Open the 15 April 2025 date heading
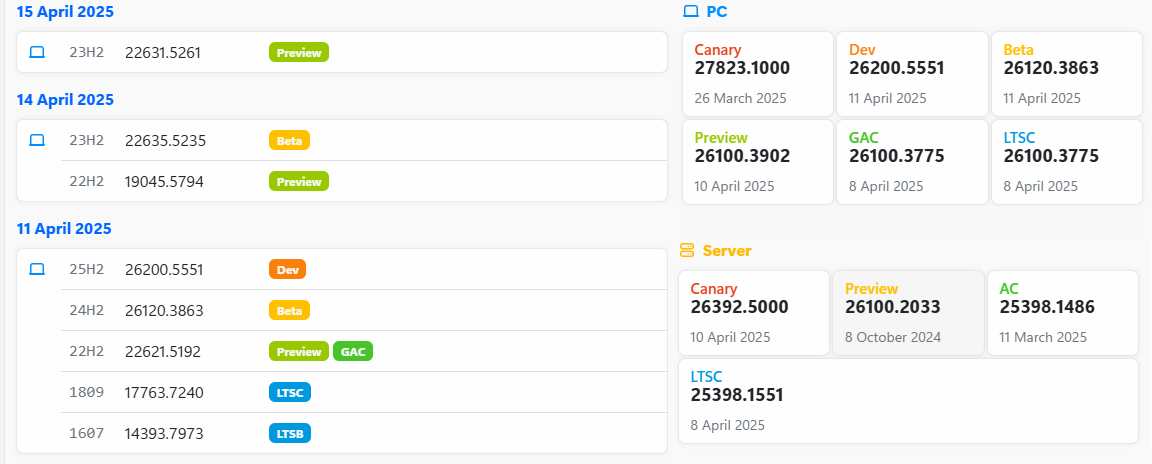This screenshot has width=1152, height=464. pyautogui.click(x=65, y=12)
